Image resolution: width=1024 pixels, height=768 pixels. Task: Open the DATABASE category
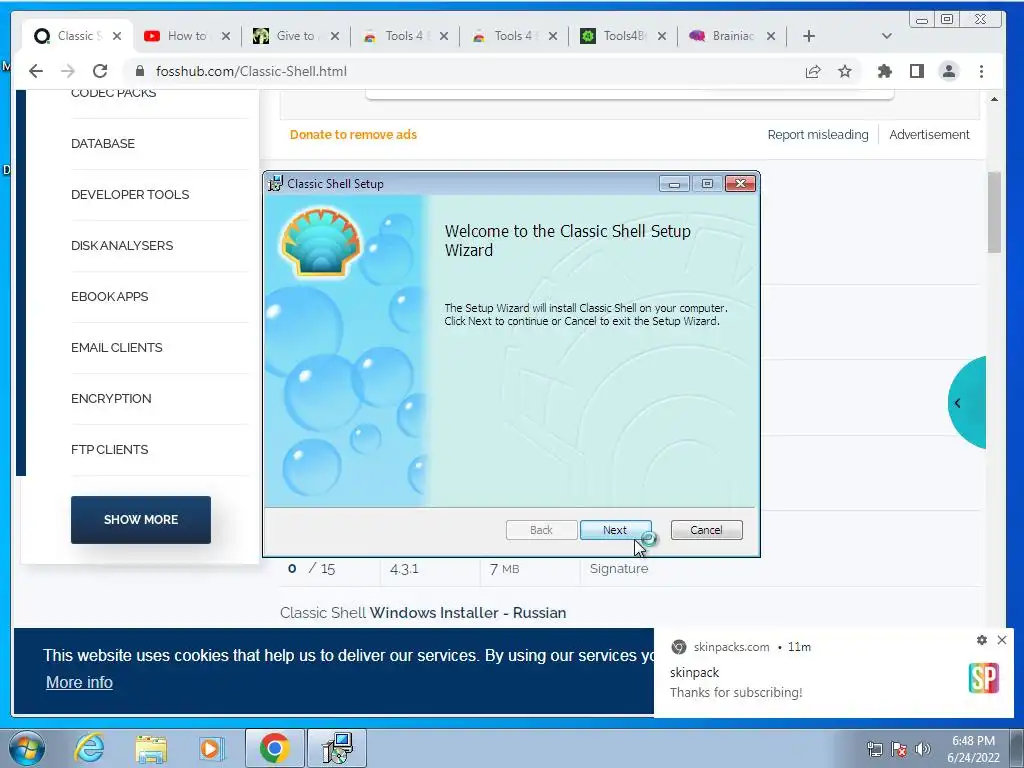(x=103, y=144)
